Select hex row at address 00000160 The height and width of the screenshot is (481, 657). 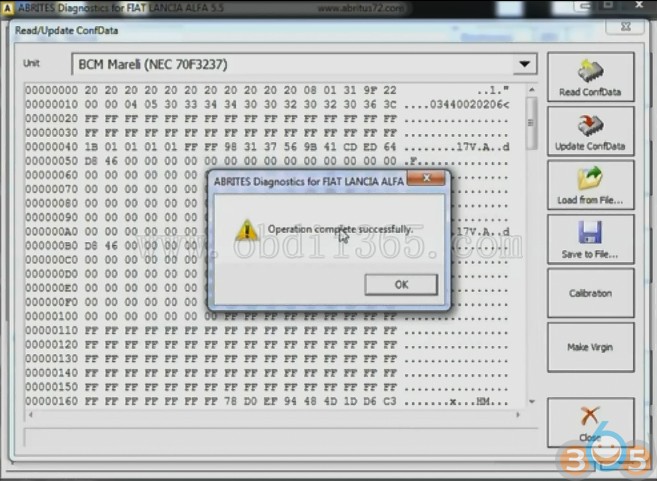pyautogui.click(x=267, y=401)
